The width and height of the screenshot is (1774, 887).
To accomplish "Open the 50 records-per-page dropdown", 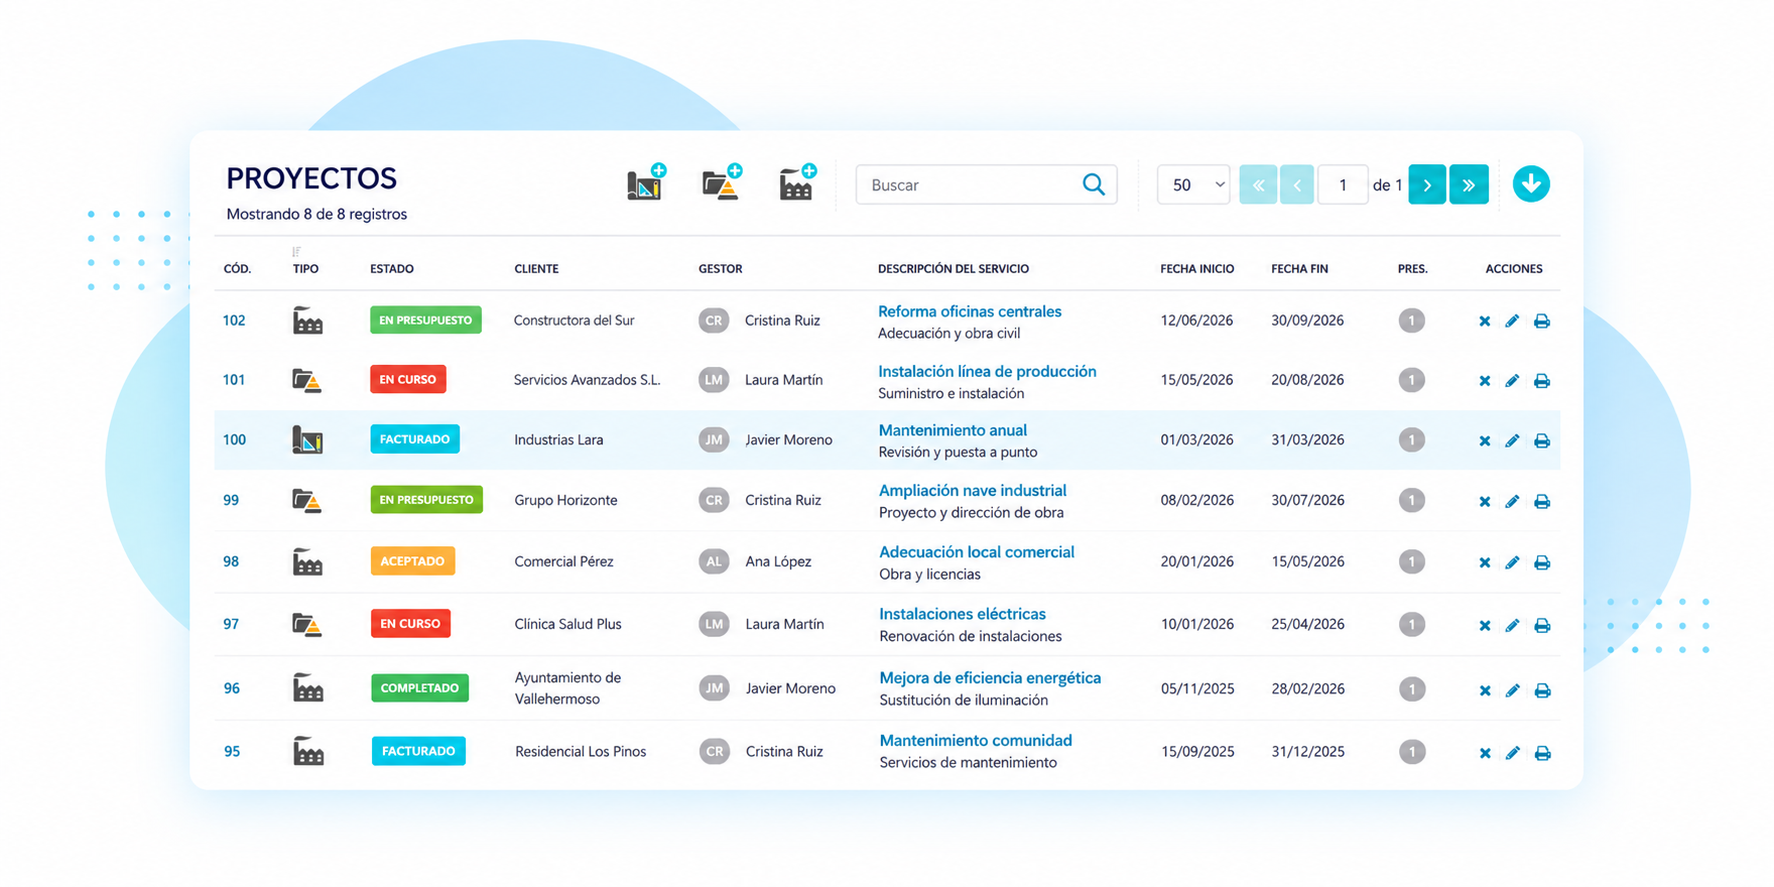I will point(1193,185).
